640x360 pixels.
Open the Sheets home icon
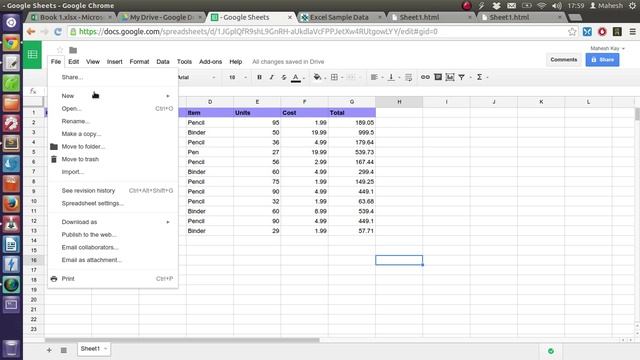click(x=33, y=54)
